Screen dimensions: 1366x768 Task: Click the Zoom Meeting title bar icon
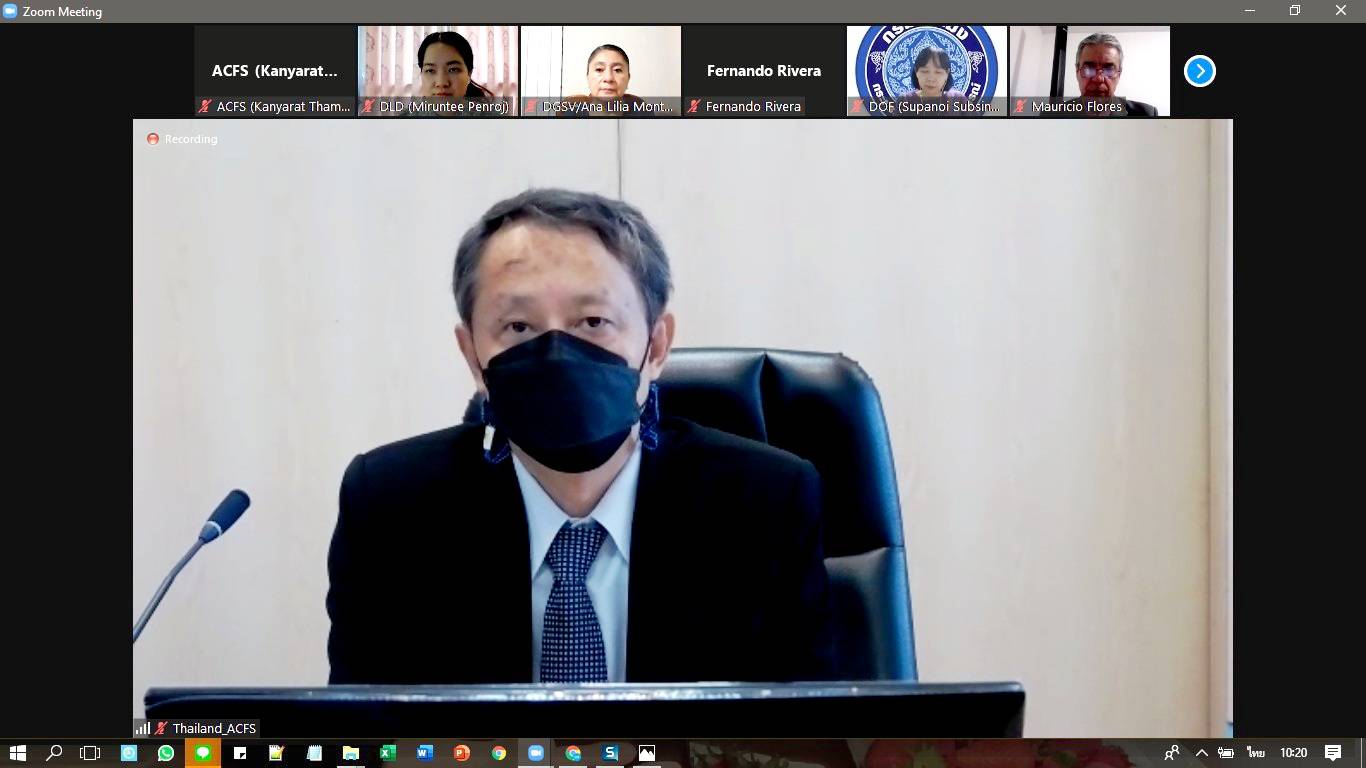[10, 11]
